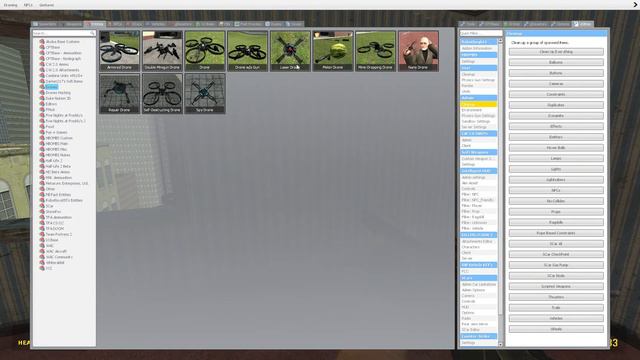The width and height of the screenshot is (640, 360).
Task: Select the CW 2.0 Attachments category
Action: 62,70
